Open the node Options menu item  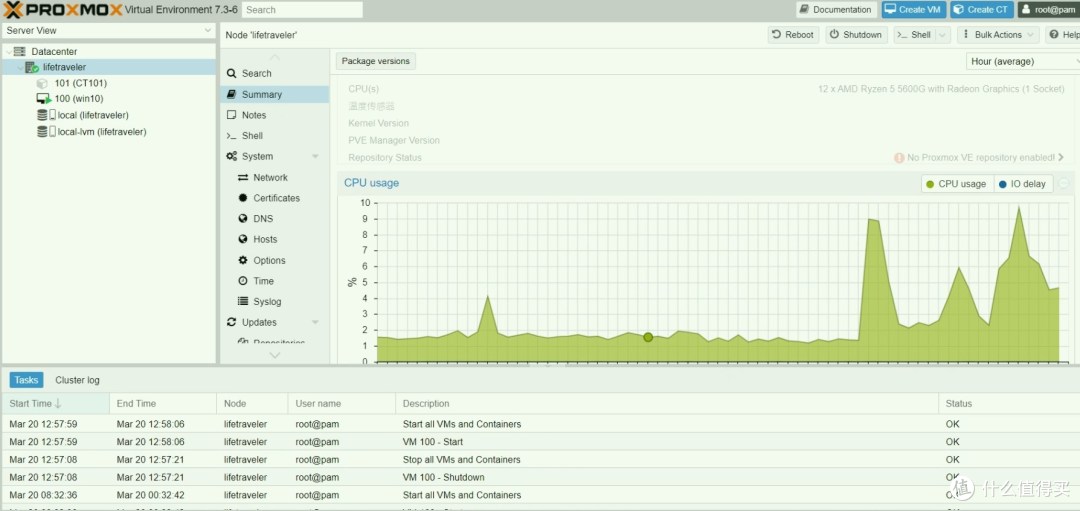point(275,260)
